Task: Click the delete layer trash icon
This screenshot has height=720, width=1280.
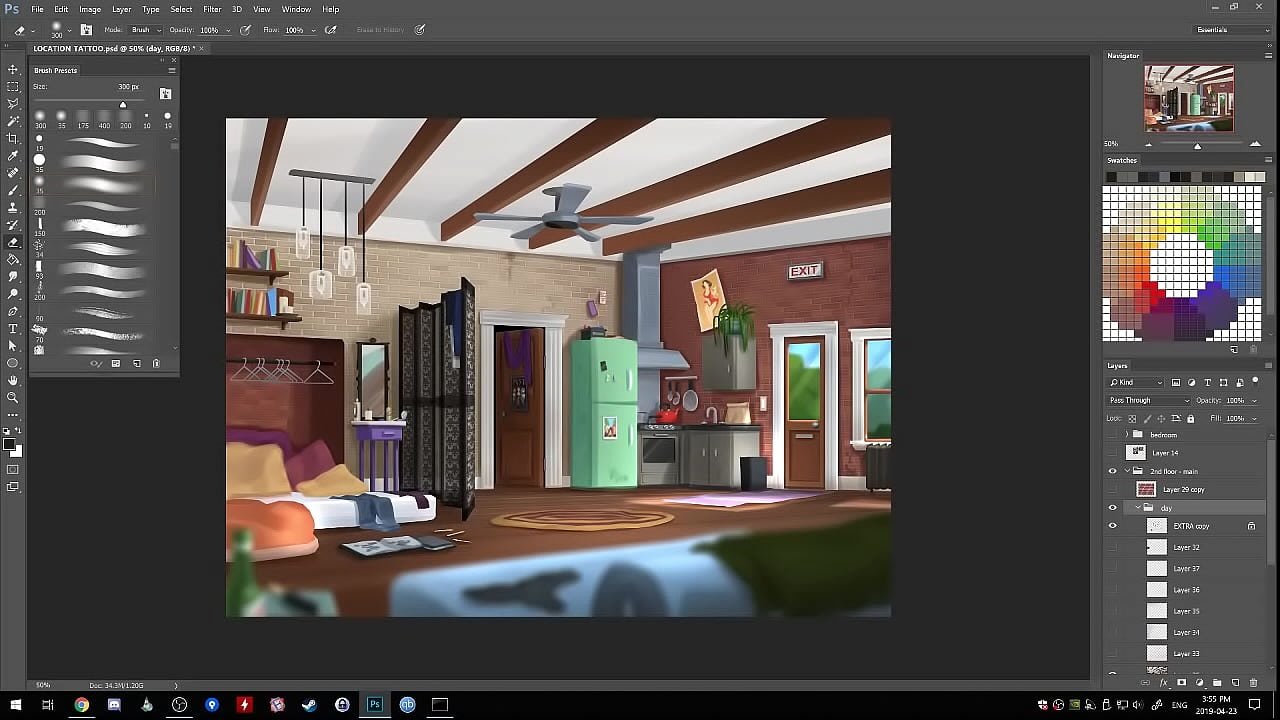Action: pos(1253,683)
